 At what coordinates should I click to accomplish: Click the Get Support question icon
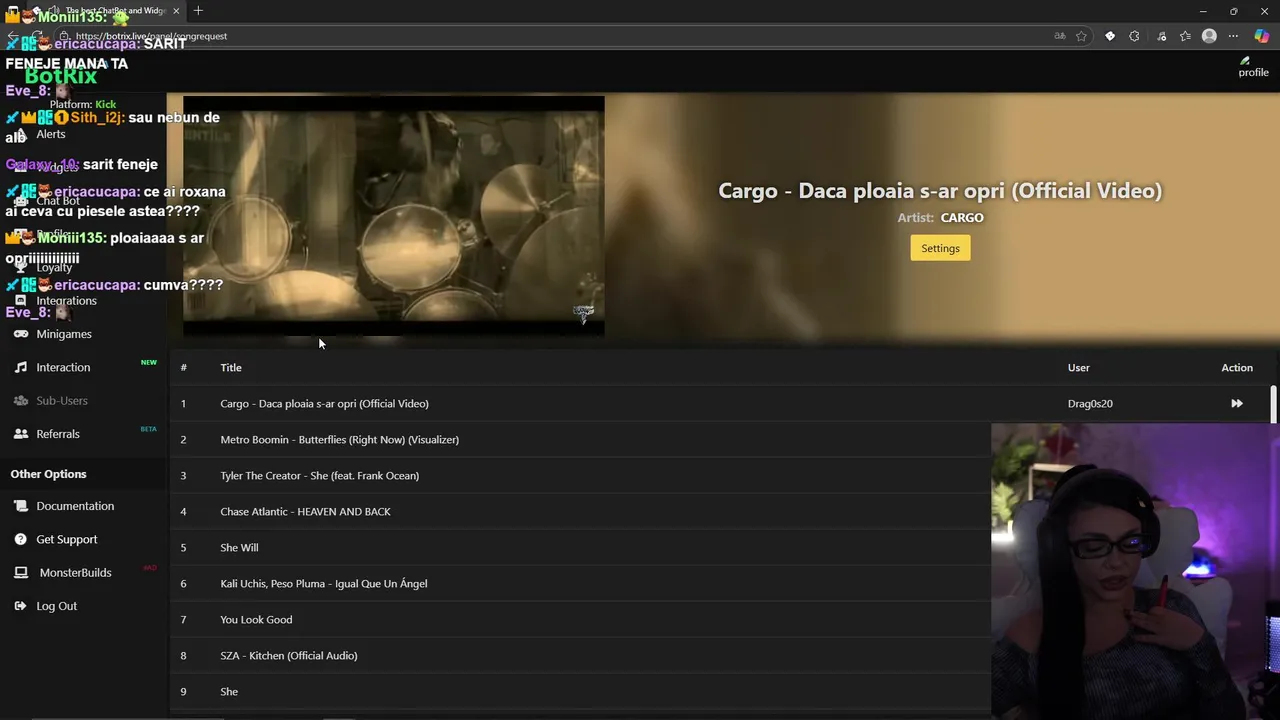click(x=21, y=539)
